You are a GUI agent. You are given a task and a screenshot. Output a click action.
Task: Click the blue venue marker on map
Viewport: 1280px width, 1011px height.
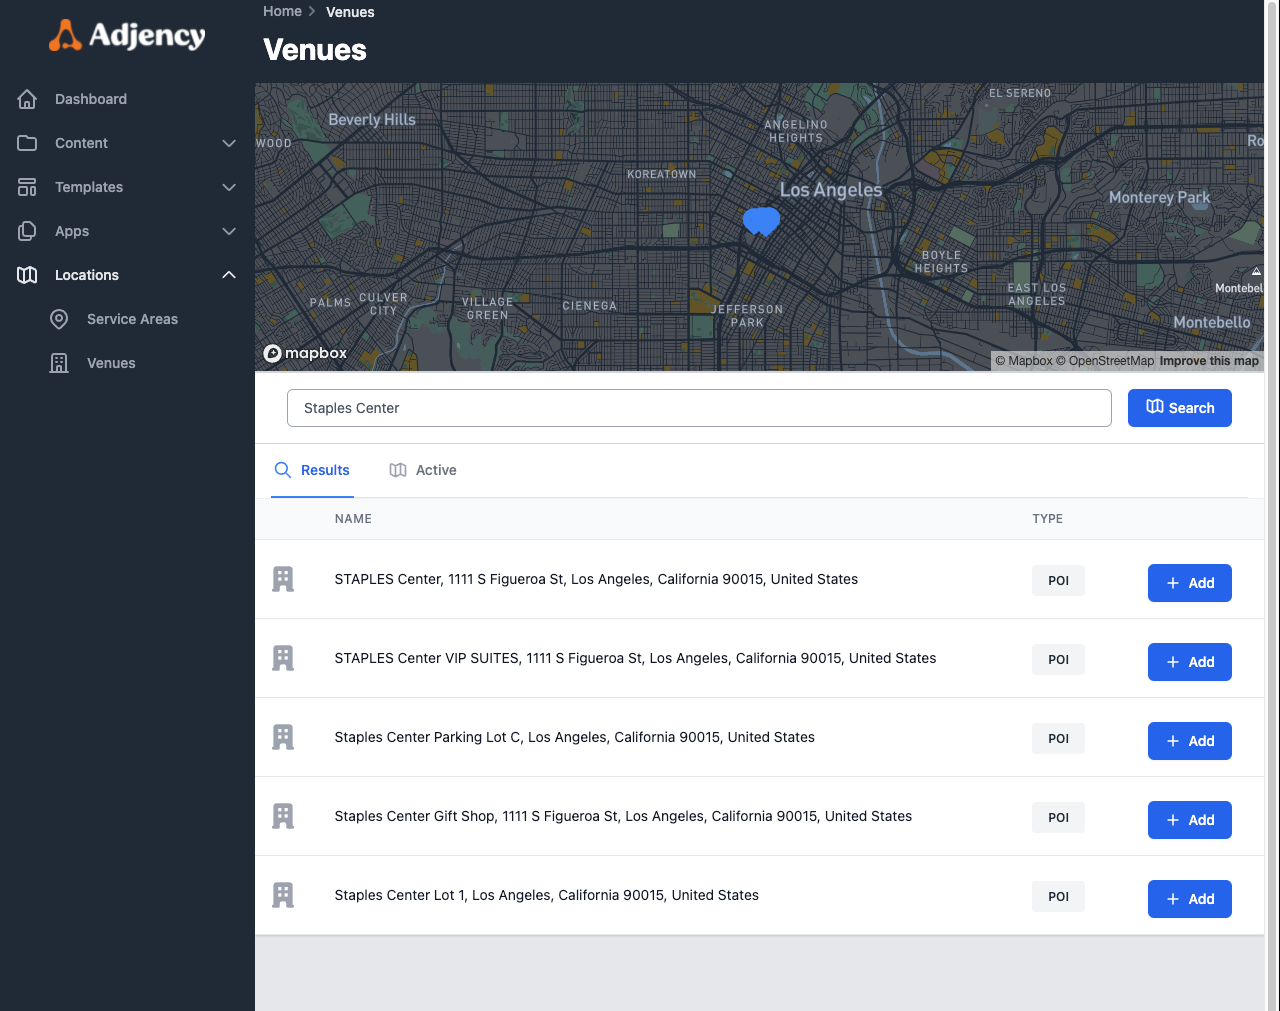pos(762,221)
